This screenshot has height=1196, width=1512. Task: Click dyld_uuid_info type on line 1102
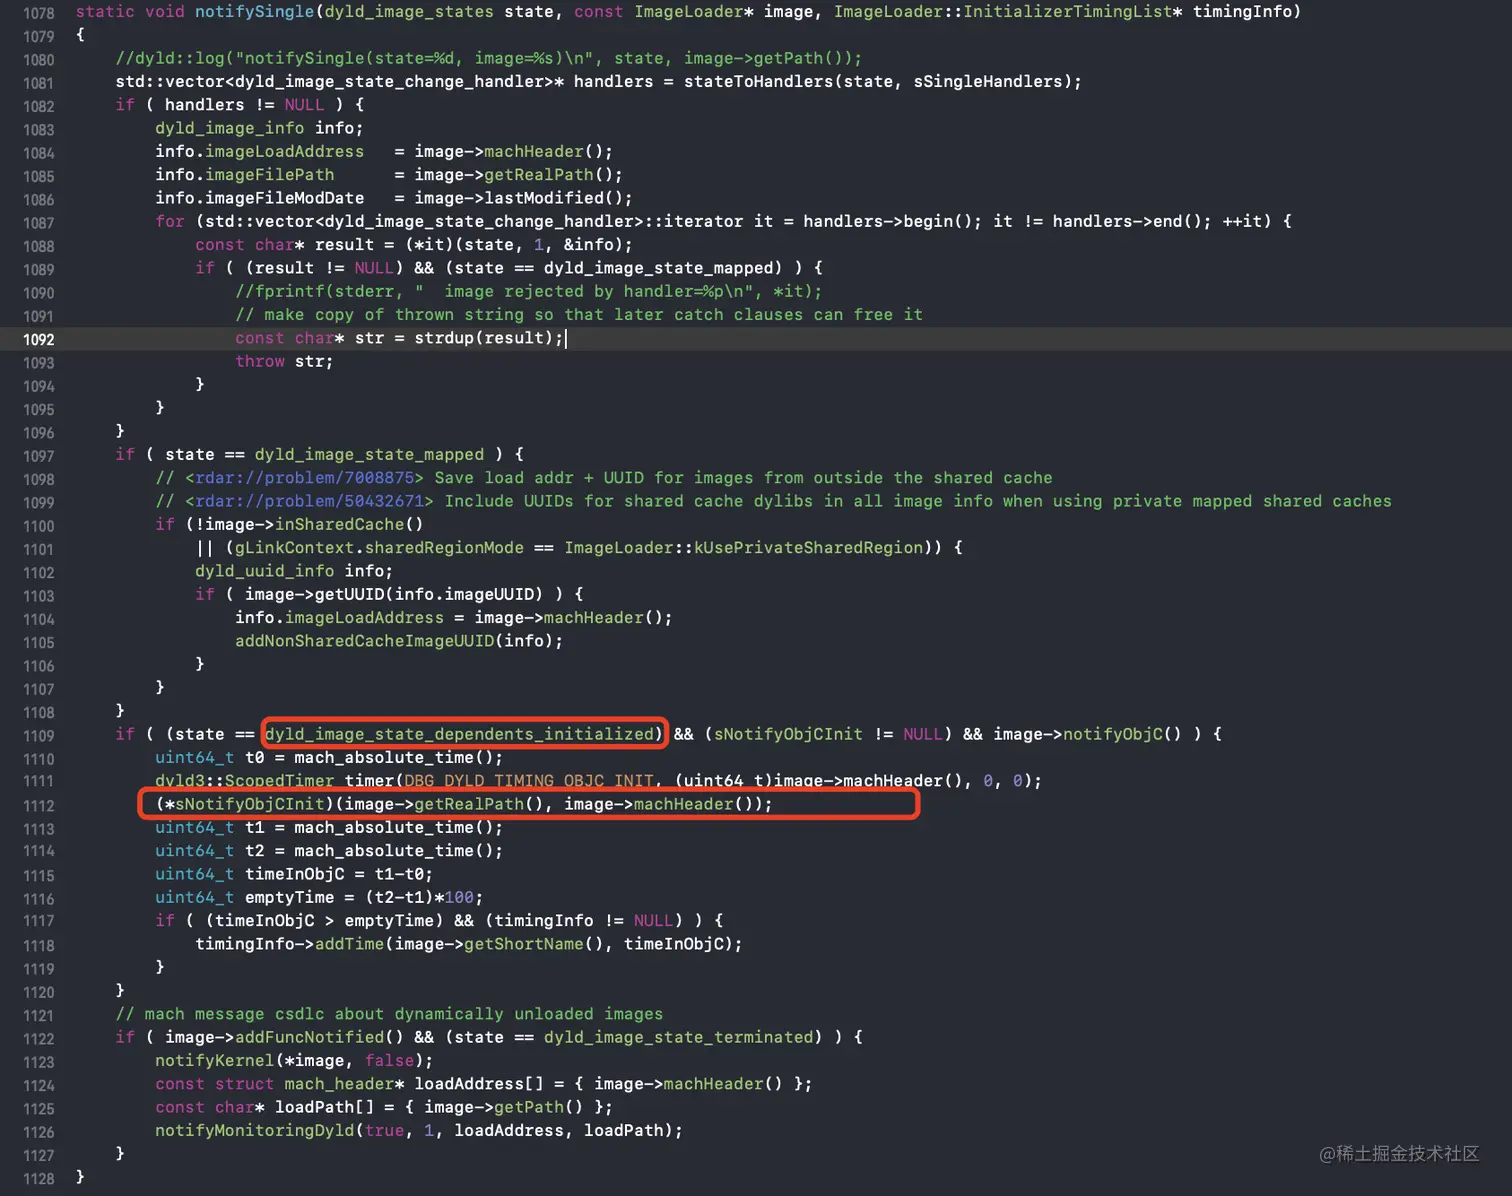264,571
